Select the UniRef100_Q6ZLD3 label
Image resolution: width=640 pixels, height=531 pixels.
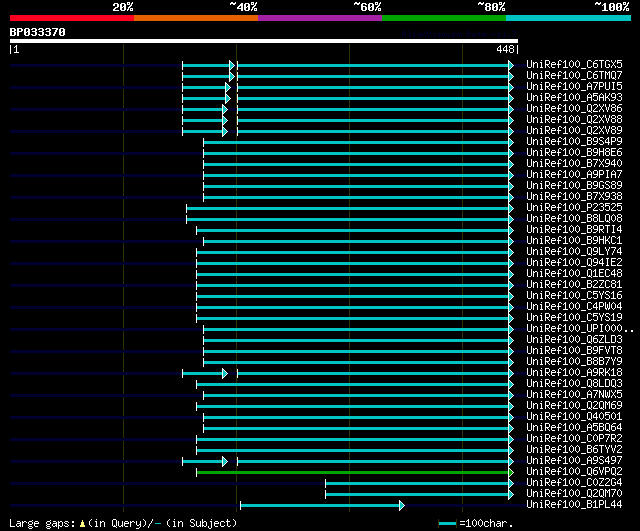(x=574, y=340)
